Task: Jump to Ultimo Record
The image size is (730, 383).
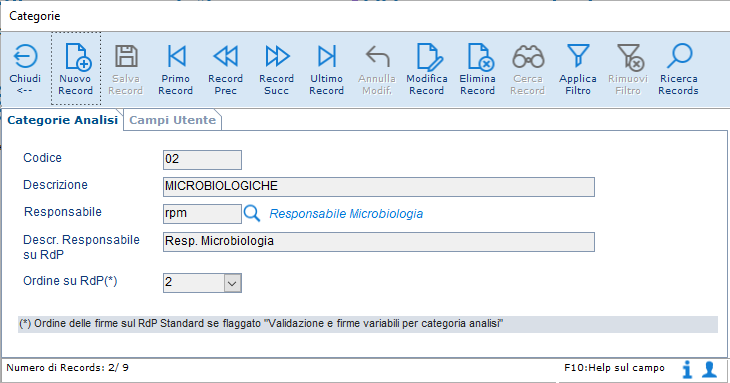Action: click(327, 70)
